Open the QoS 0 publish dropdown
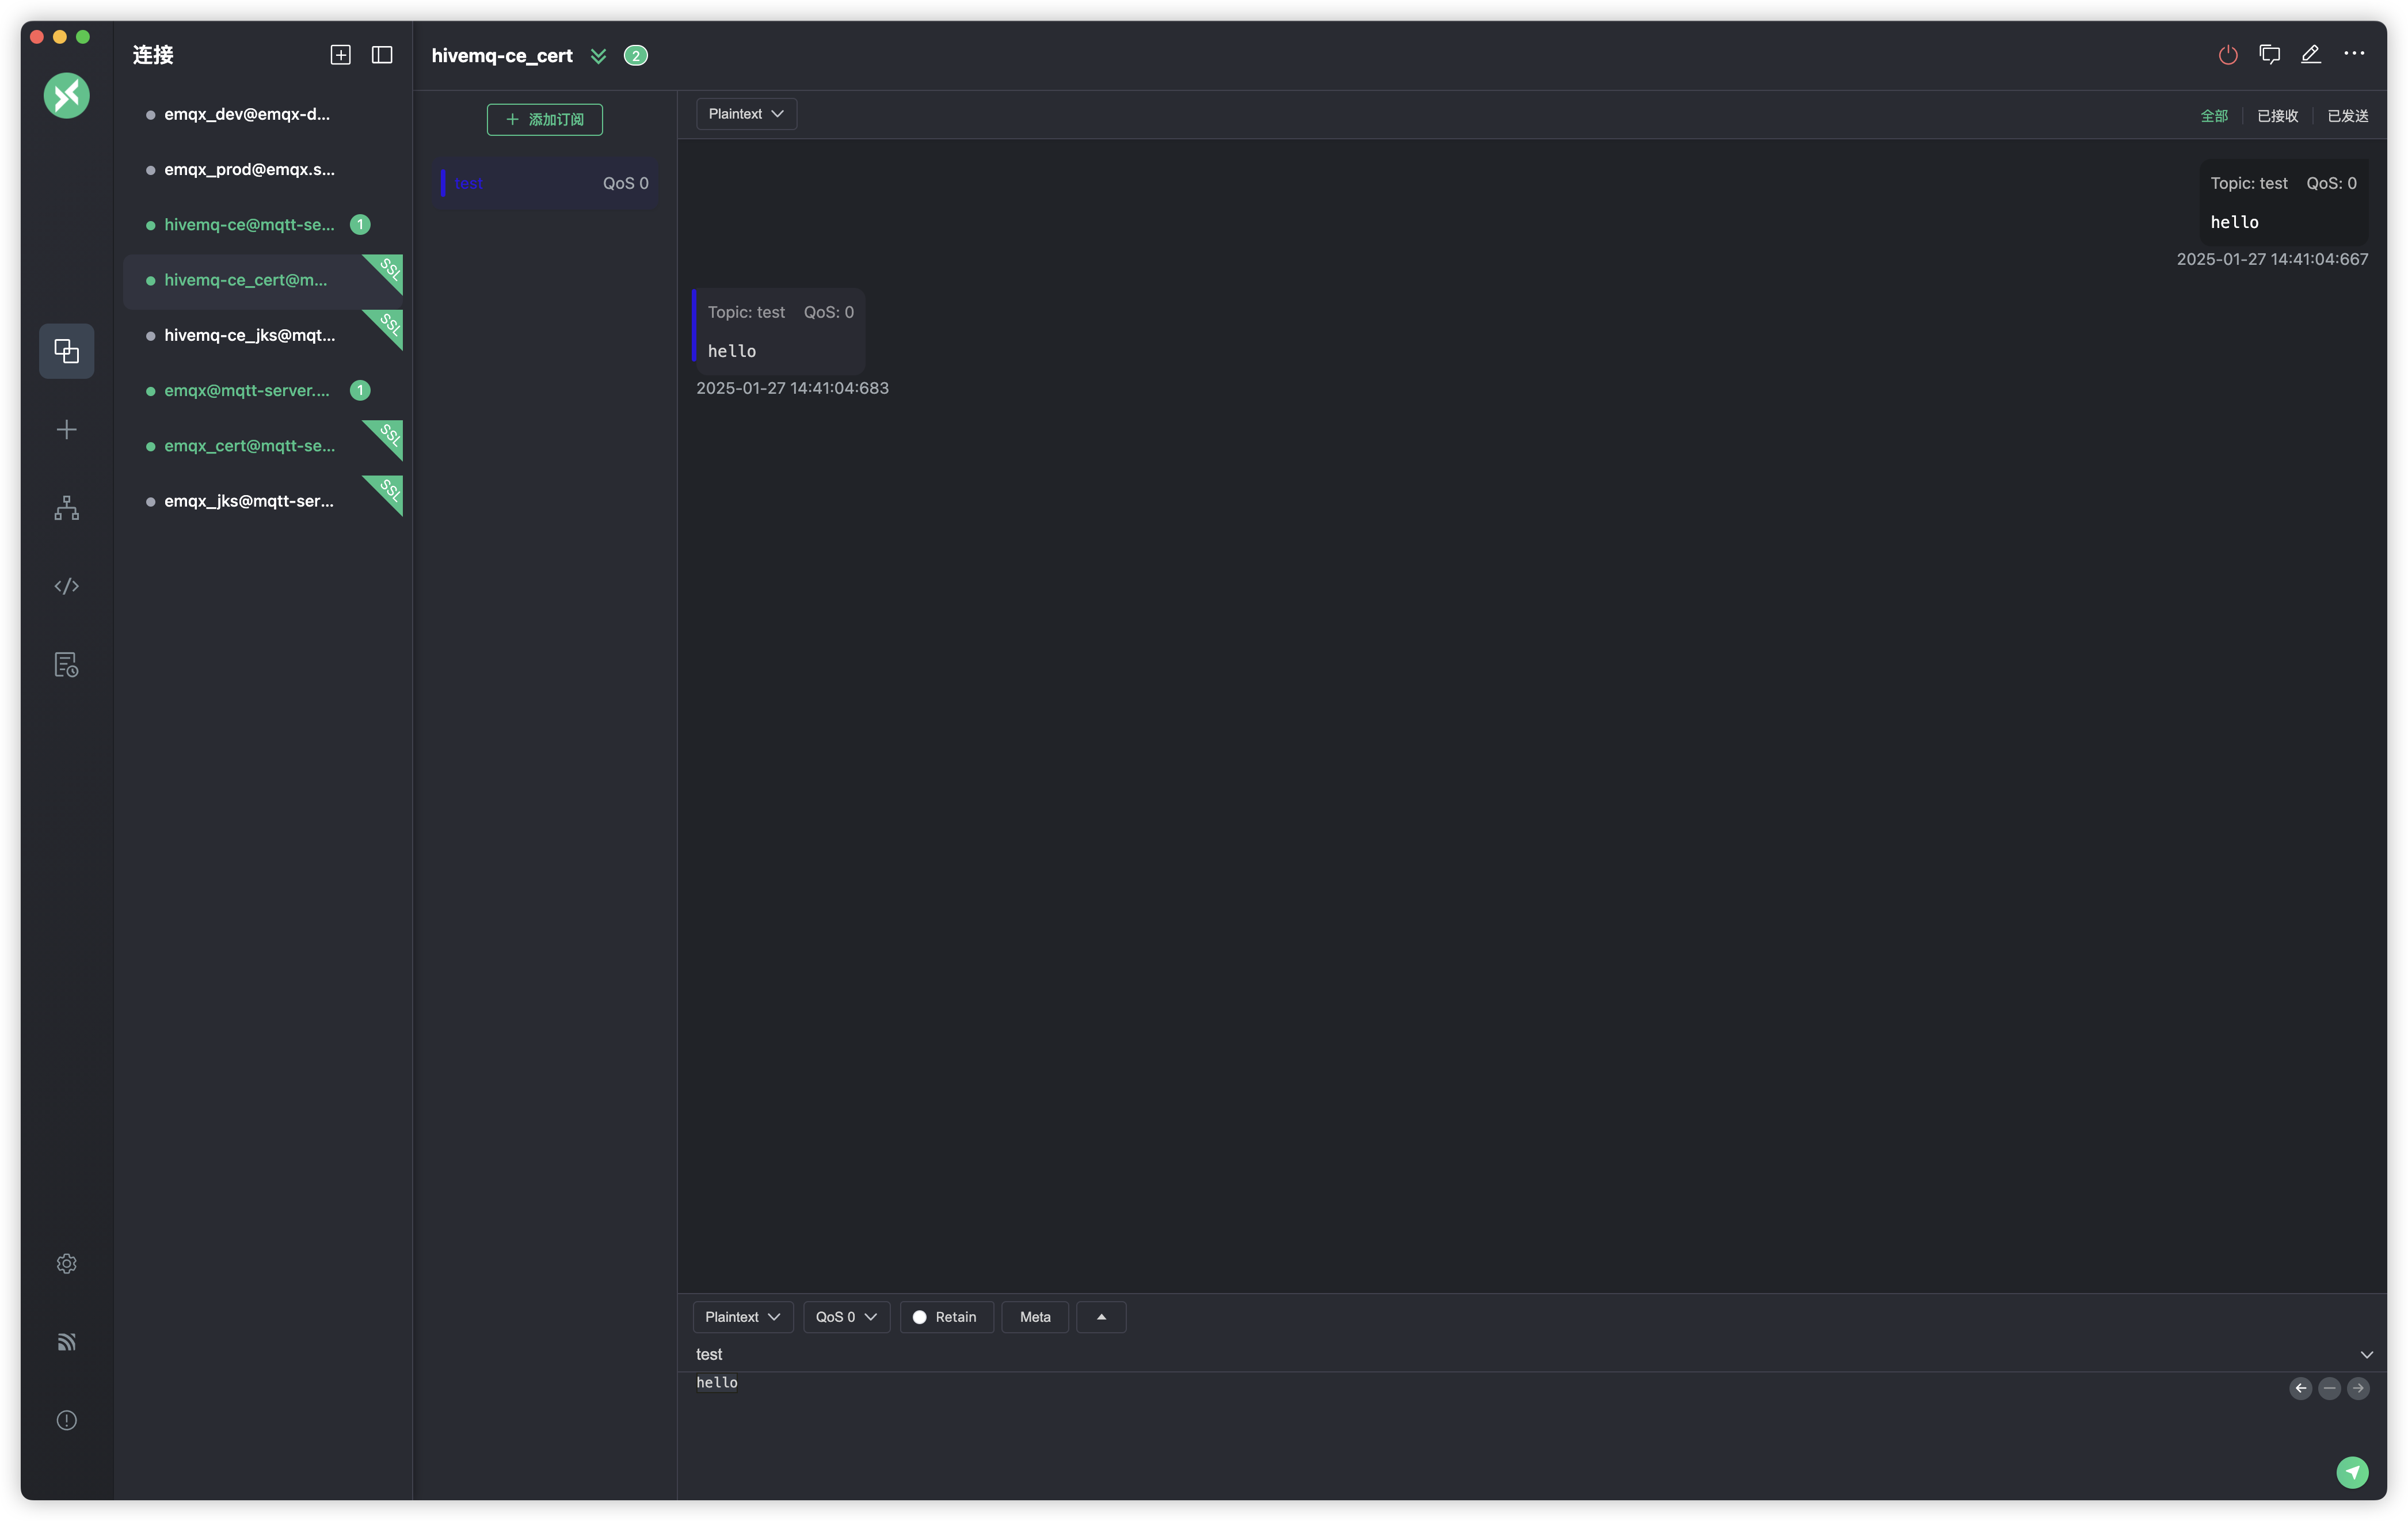Viewport: 2408px width, 1521px height. [846, 1317]
